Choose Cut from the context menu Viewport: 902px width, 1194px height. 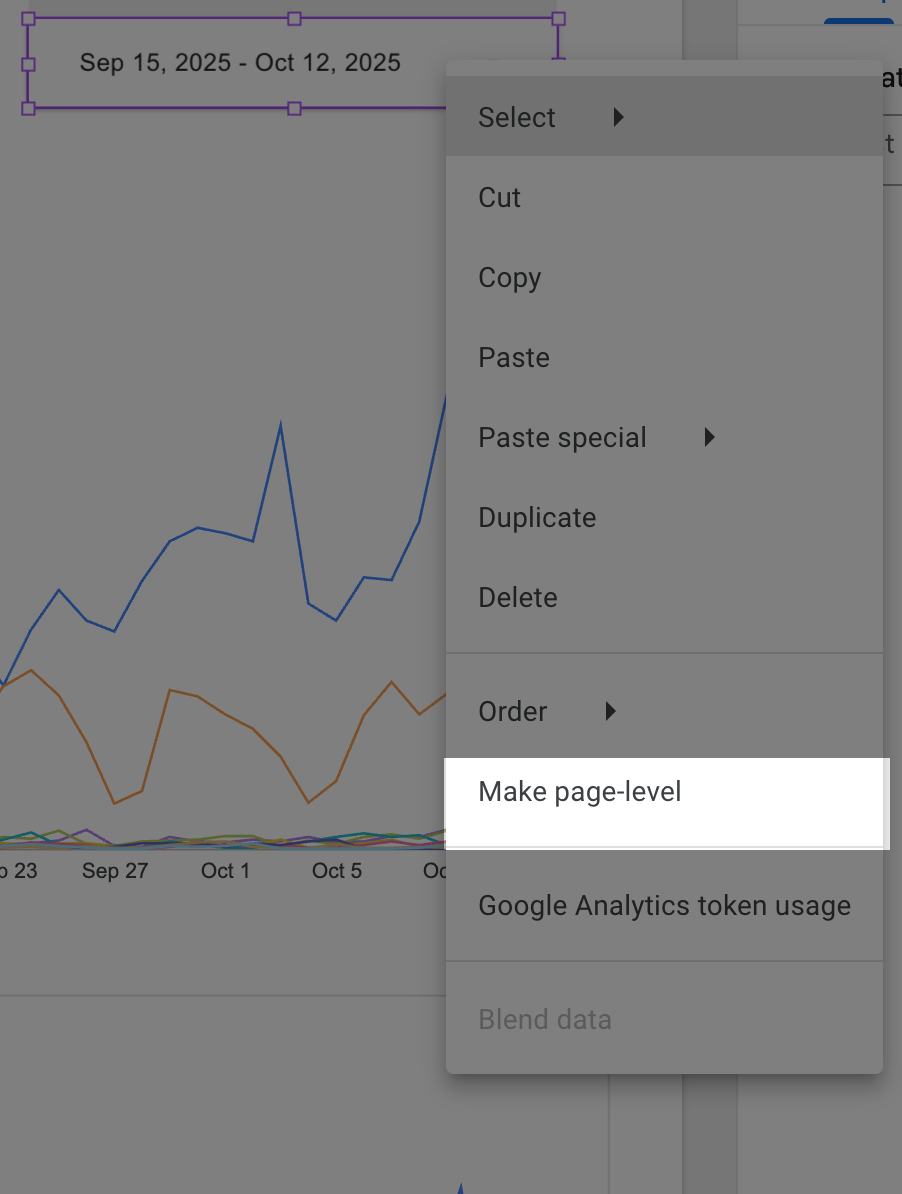(x=499, y=197)
